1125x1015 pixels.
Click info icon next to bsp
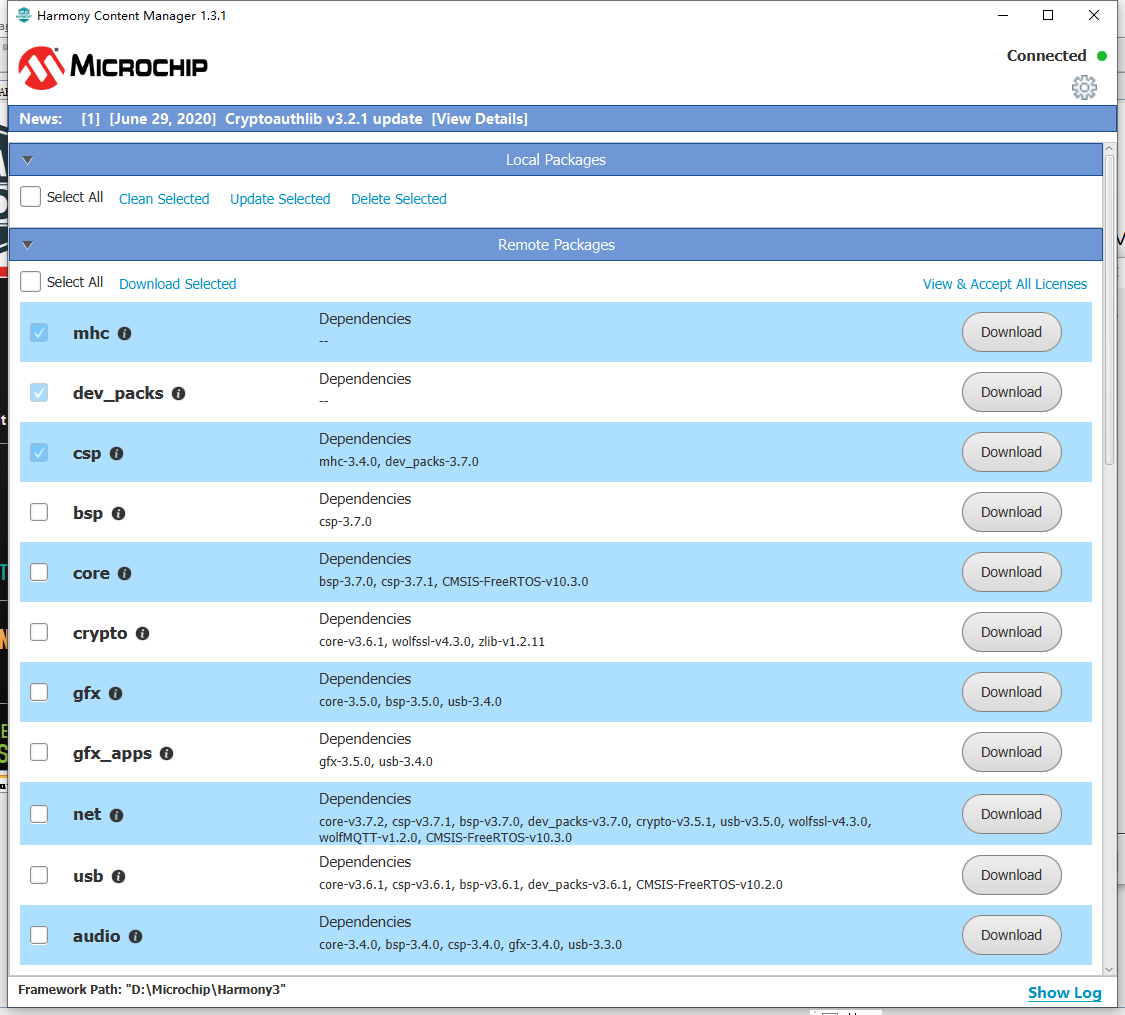click(118, 514)
